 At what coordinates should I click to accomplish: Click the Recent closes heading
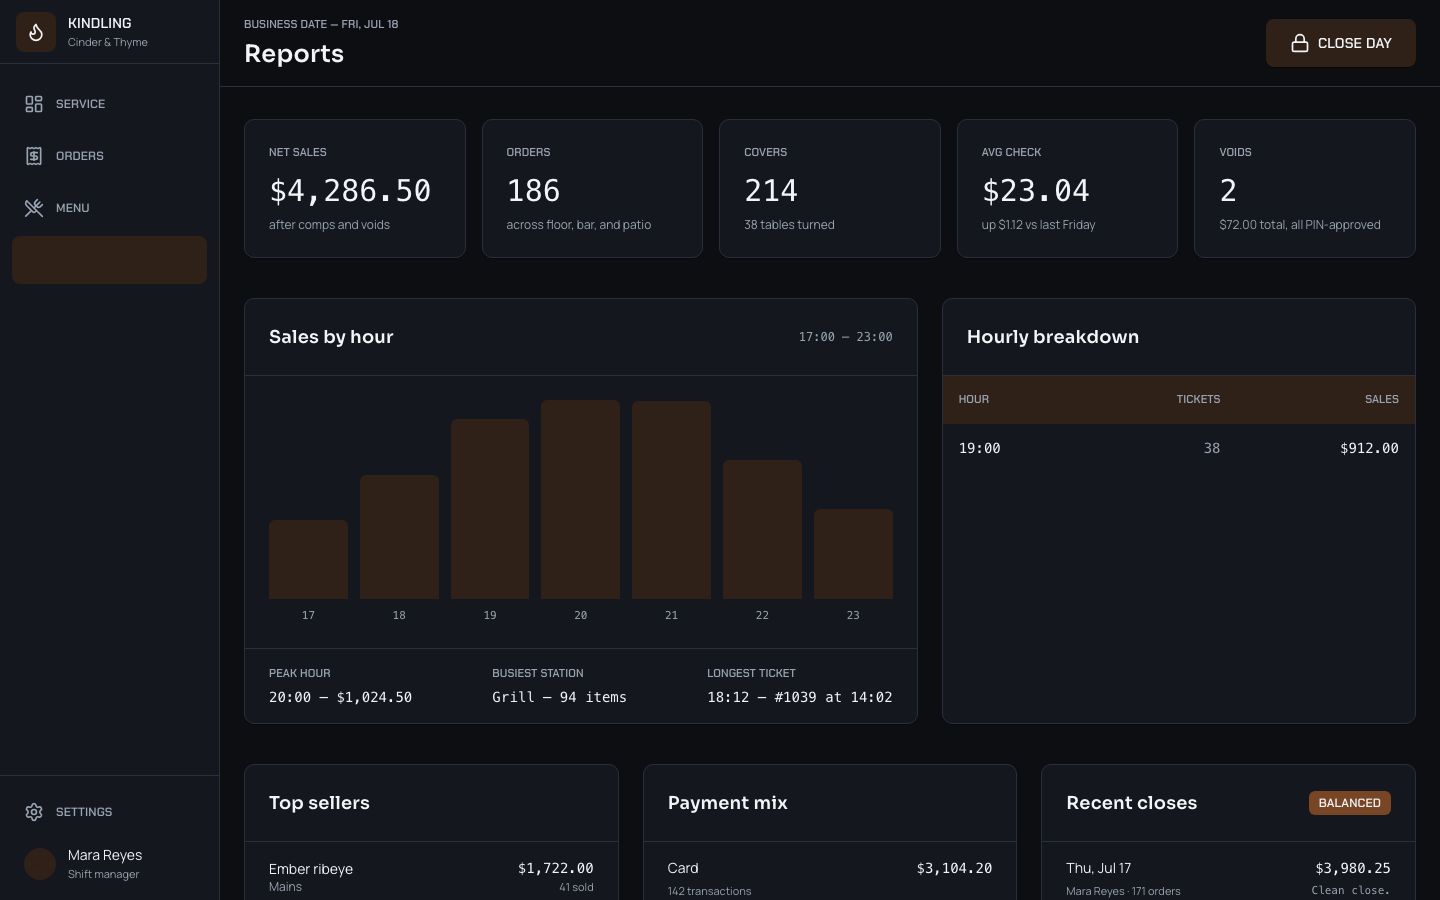click(1131, 803)
